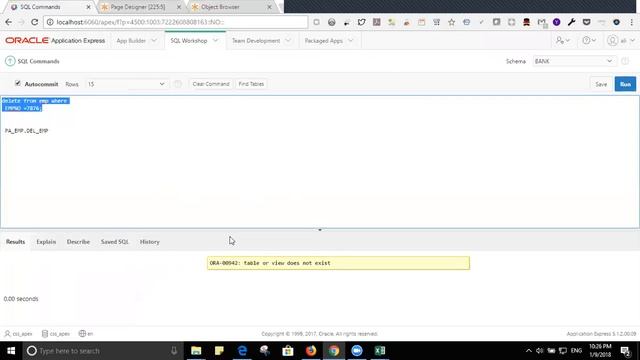640x360 pixels.
Task: Switch to Object Browser browser tab
Action: tap(220, 7)
